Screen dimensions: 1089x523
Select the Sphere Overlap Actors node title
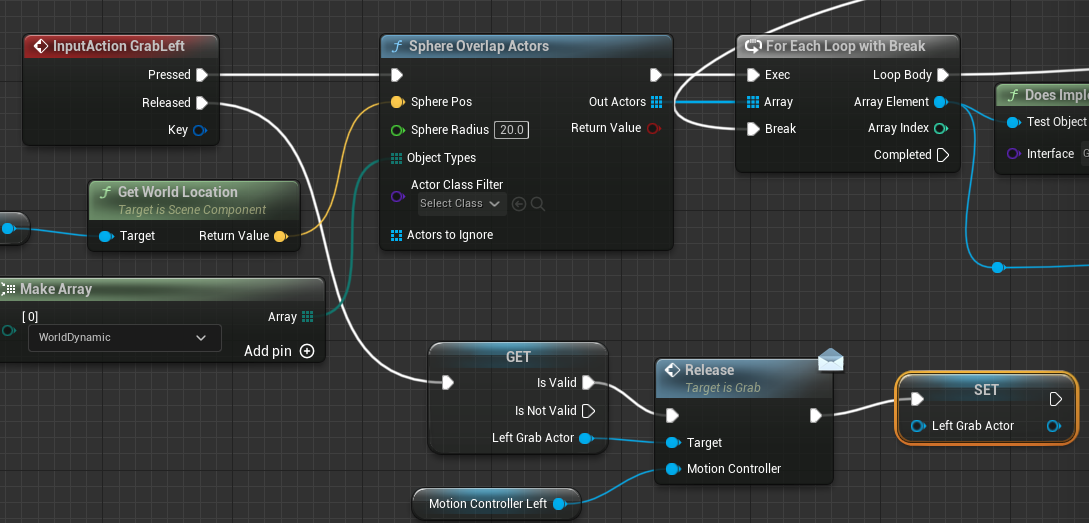click(x=479, y=47)
